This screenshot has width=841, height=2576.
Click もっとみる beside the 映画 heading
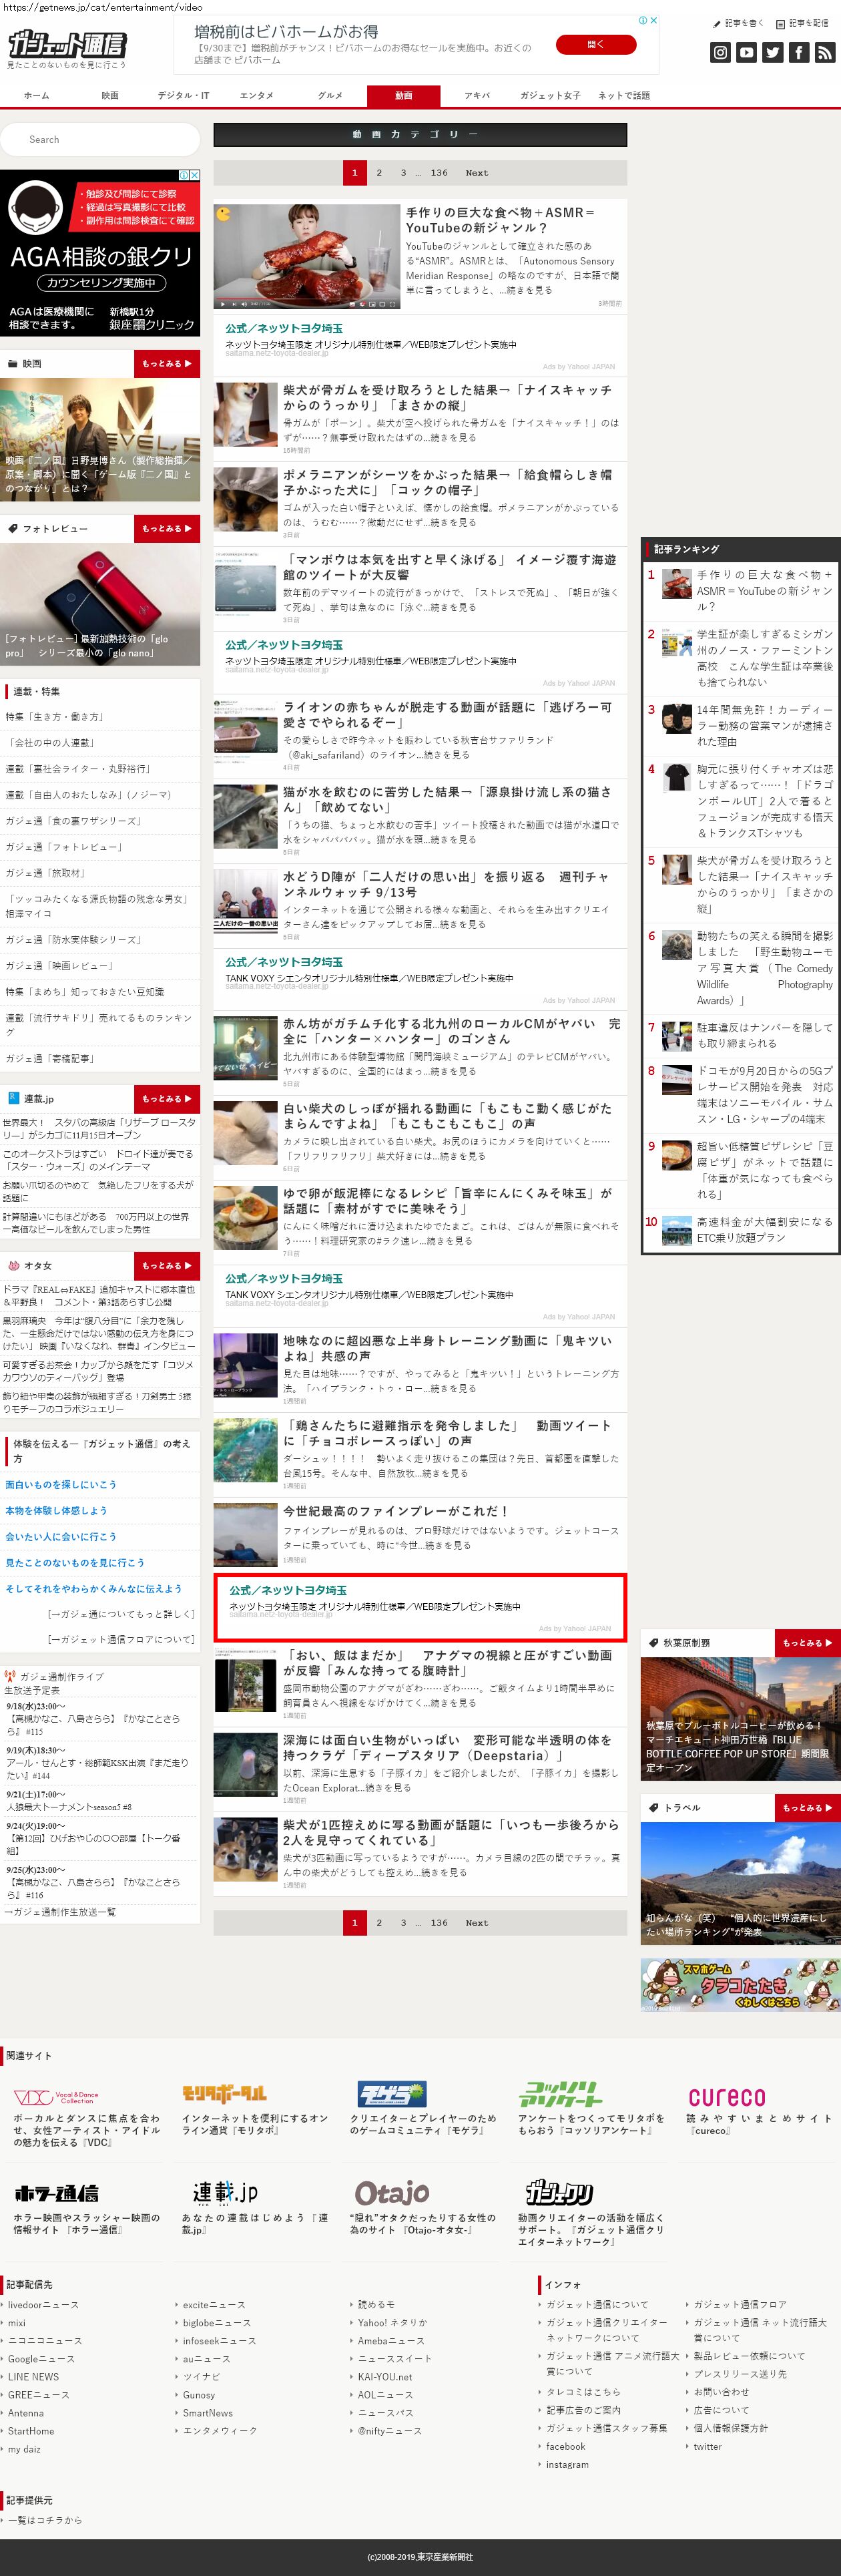coord(167,364)
